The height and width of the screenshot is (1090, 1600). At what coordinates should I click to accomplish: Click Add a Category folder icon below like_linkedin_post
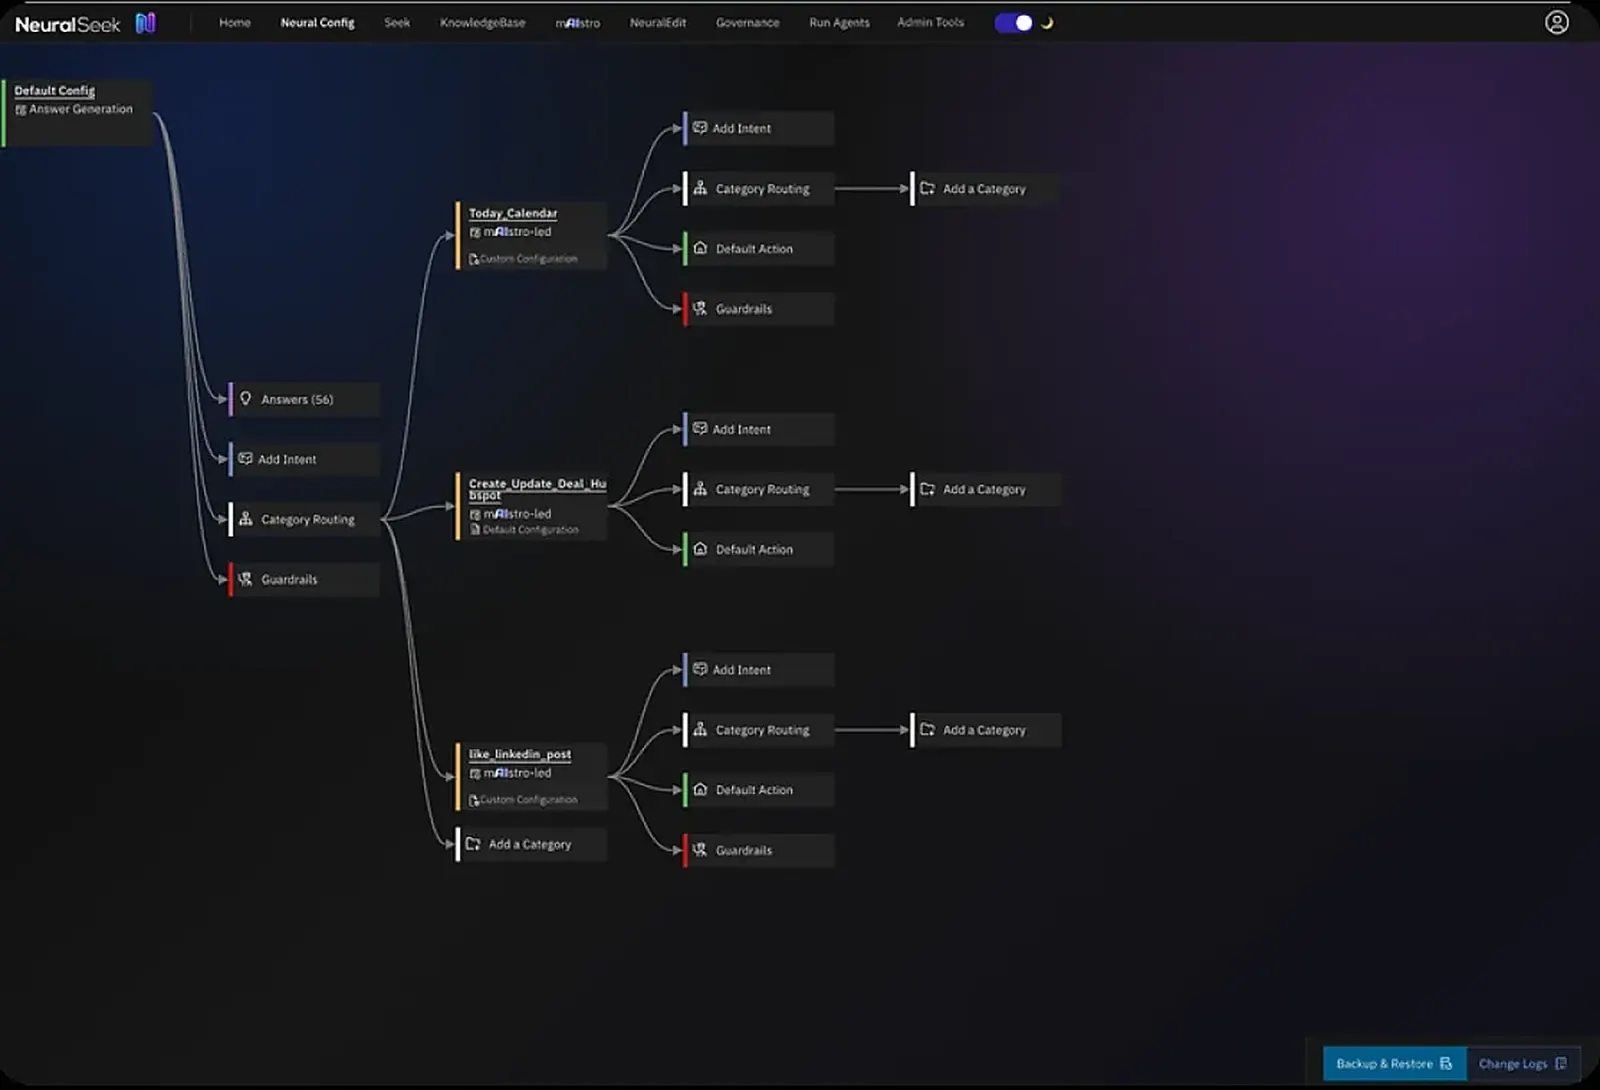[473, 844]
